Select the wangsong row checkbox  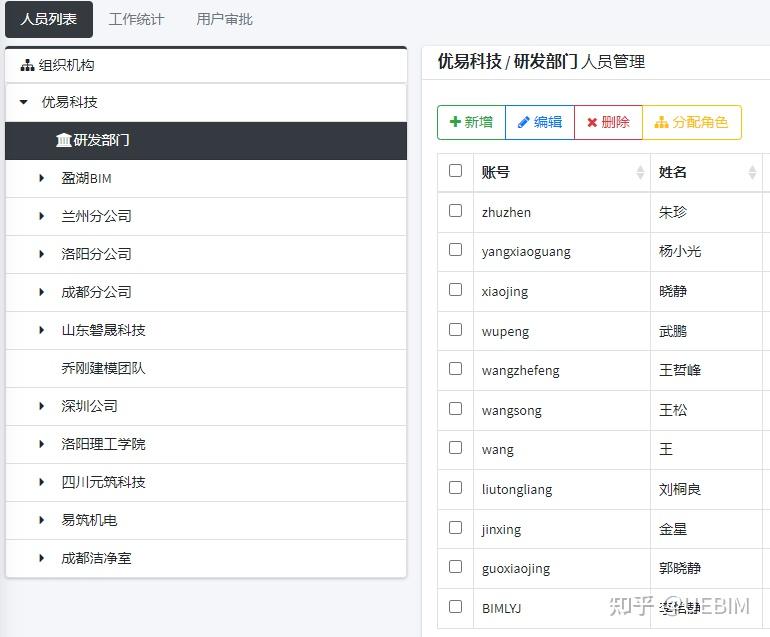click(x=456, y=408)
